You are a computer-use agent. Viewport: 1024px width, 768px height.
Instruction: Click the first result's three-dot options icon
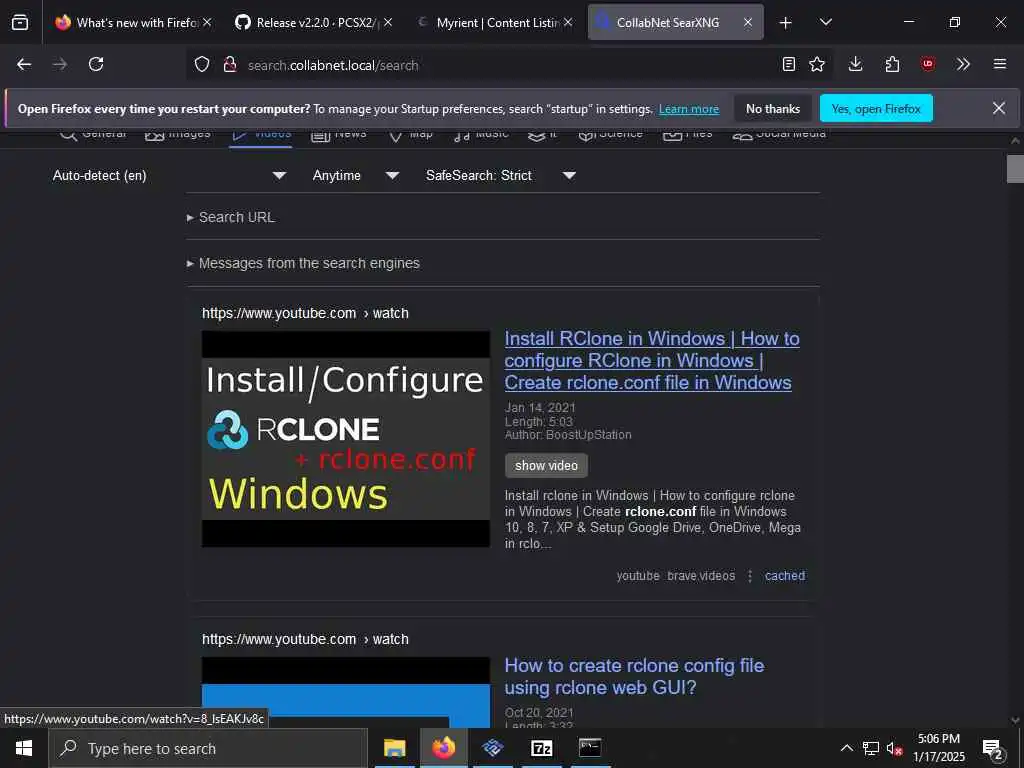(x=750, y=576)
